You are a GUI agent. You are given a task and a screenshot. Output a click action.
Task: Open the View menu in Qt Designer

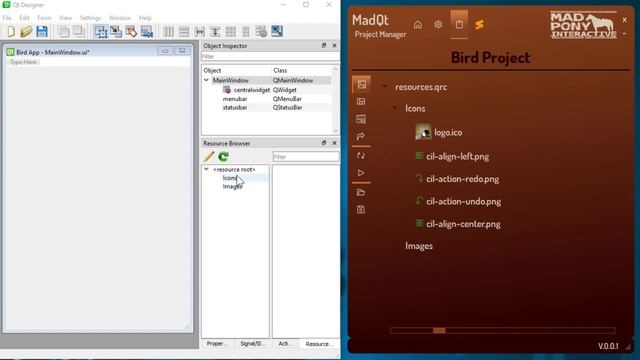(65, 18)
